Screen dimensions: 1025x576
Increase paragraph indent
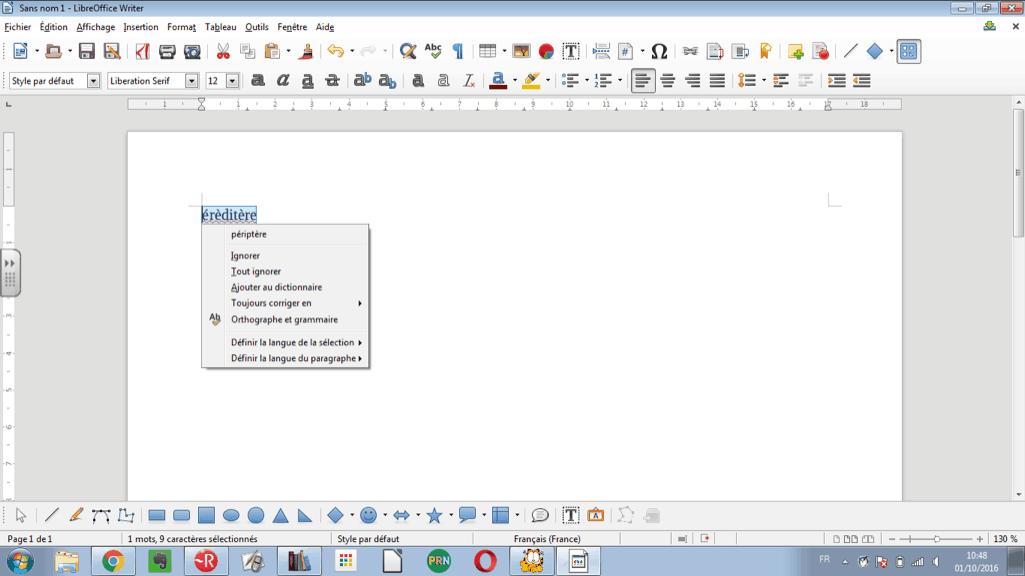coord(837,80)
